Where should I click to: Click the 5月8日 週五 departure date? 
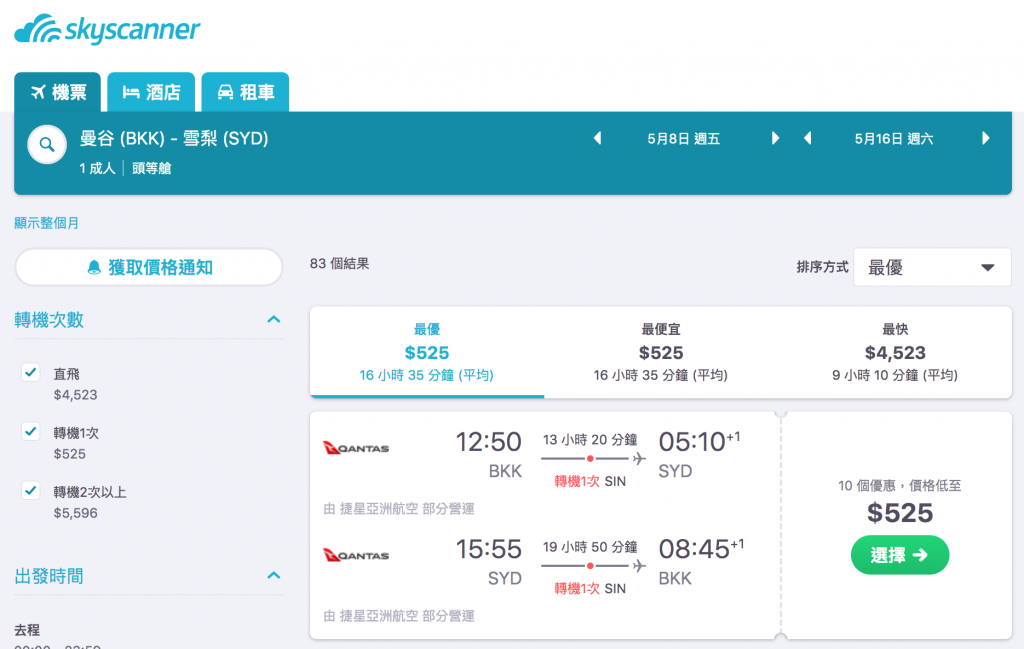pos(684,138)
